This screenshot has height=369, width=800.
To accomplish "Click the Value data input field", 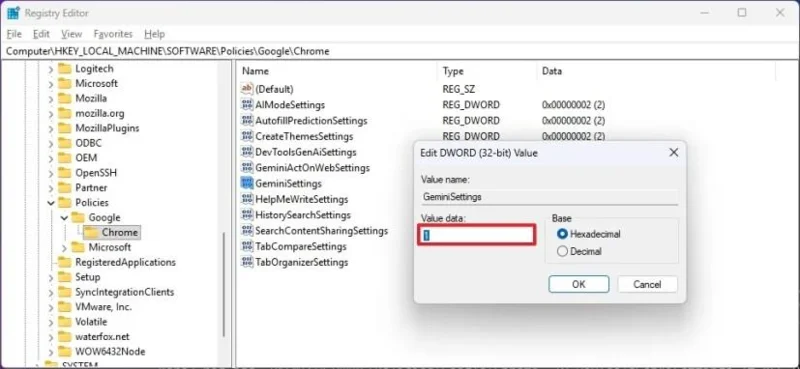I will pyautogui.click(x=477, y=235).
